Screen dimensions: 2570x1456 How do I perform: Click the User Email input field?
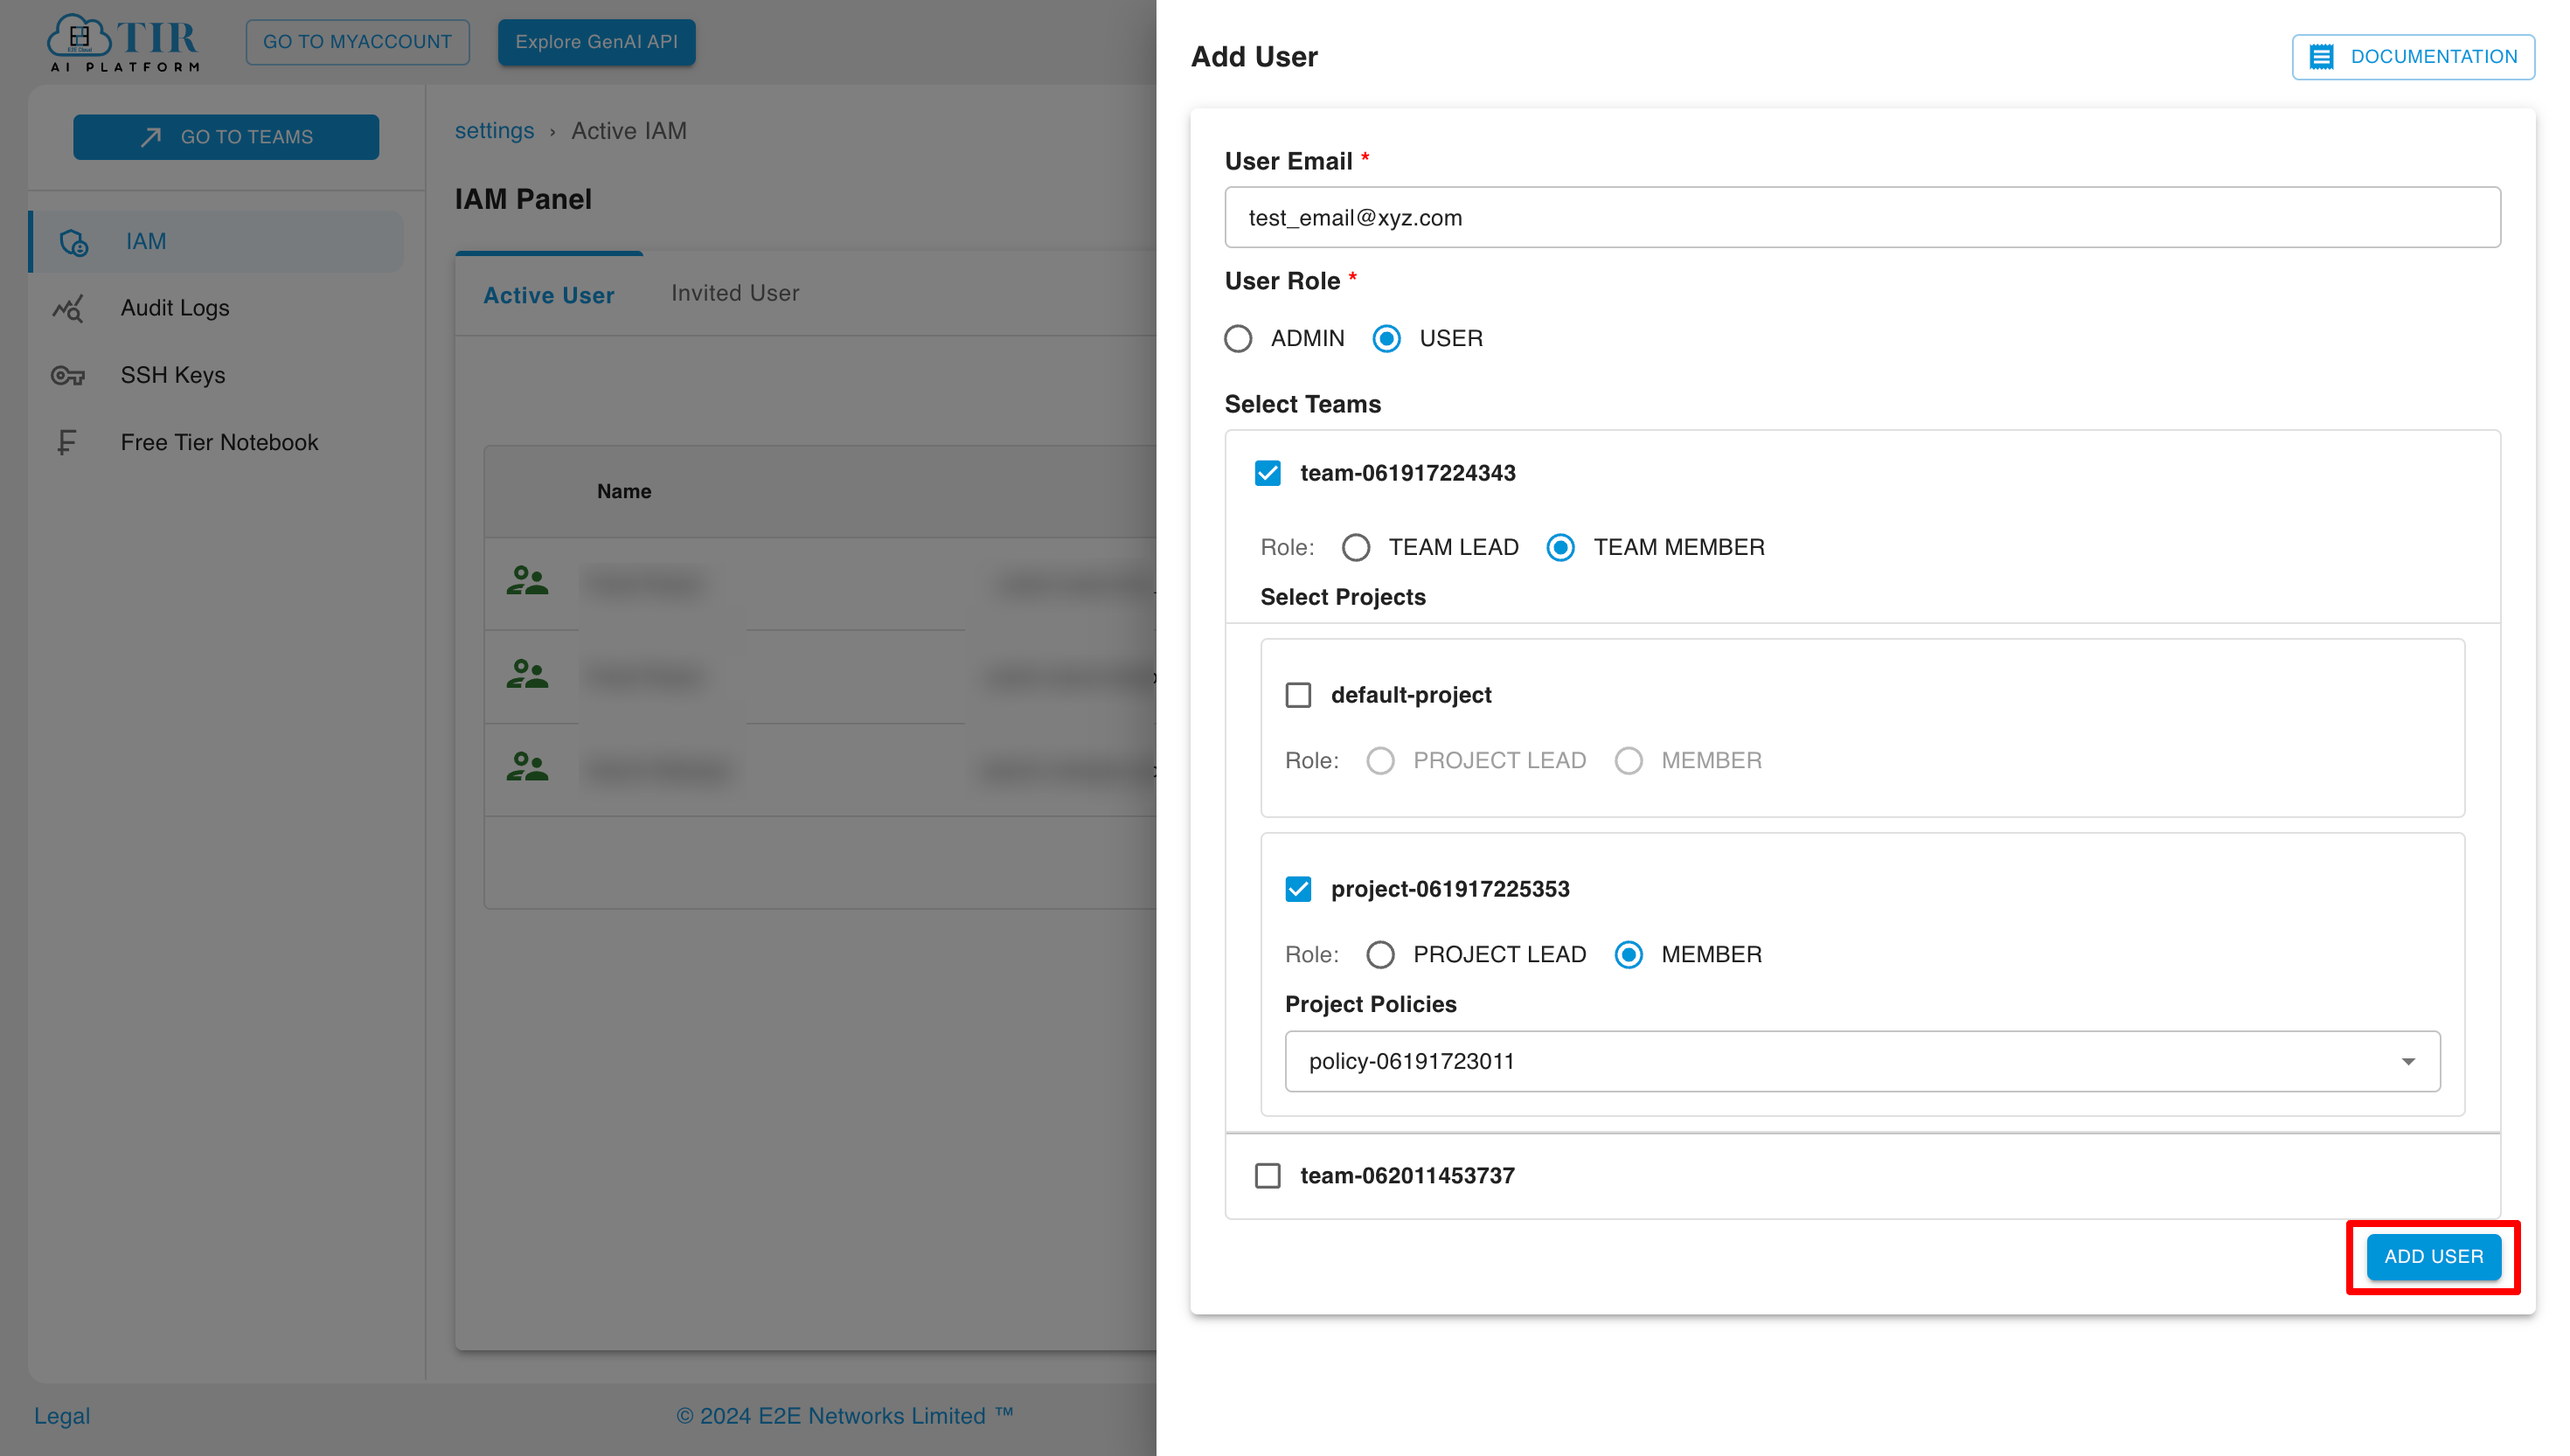coord(1862,215)
